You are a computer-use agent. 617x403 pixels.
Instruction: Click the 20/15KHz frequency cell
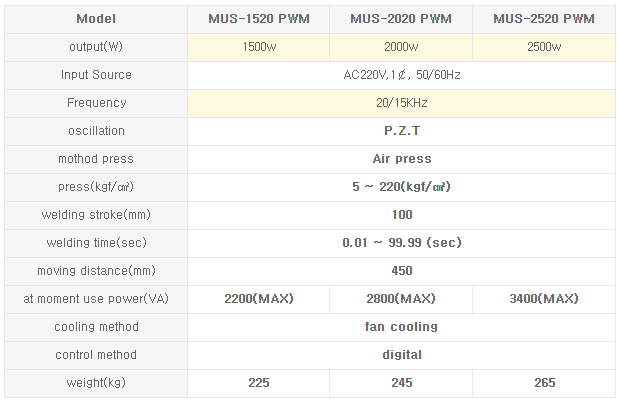coord(401,103)
